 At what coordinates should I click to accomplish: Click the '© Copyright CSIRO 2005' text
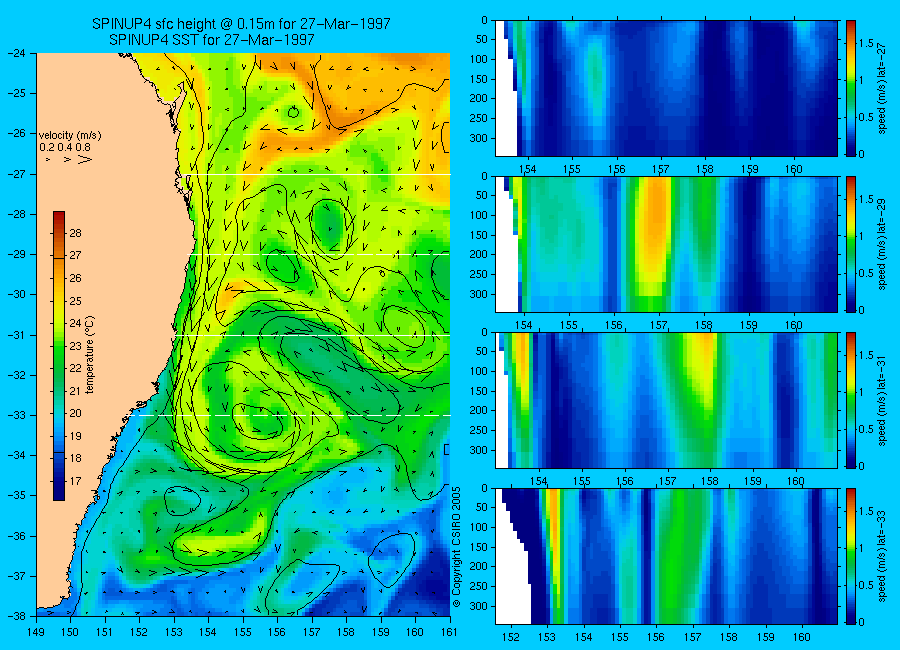point(456,547)
